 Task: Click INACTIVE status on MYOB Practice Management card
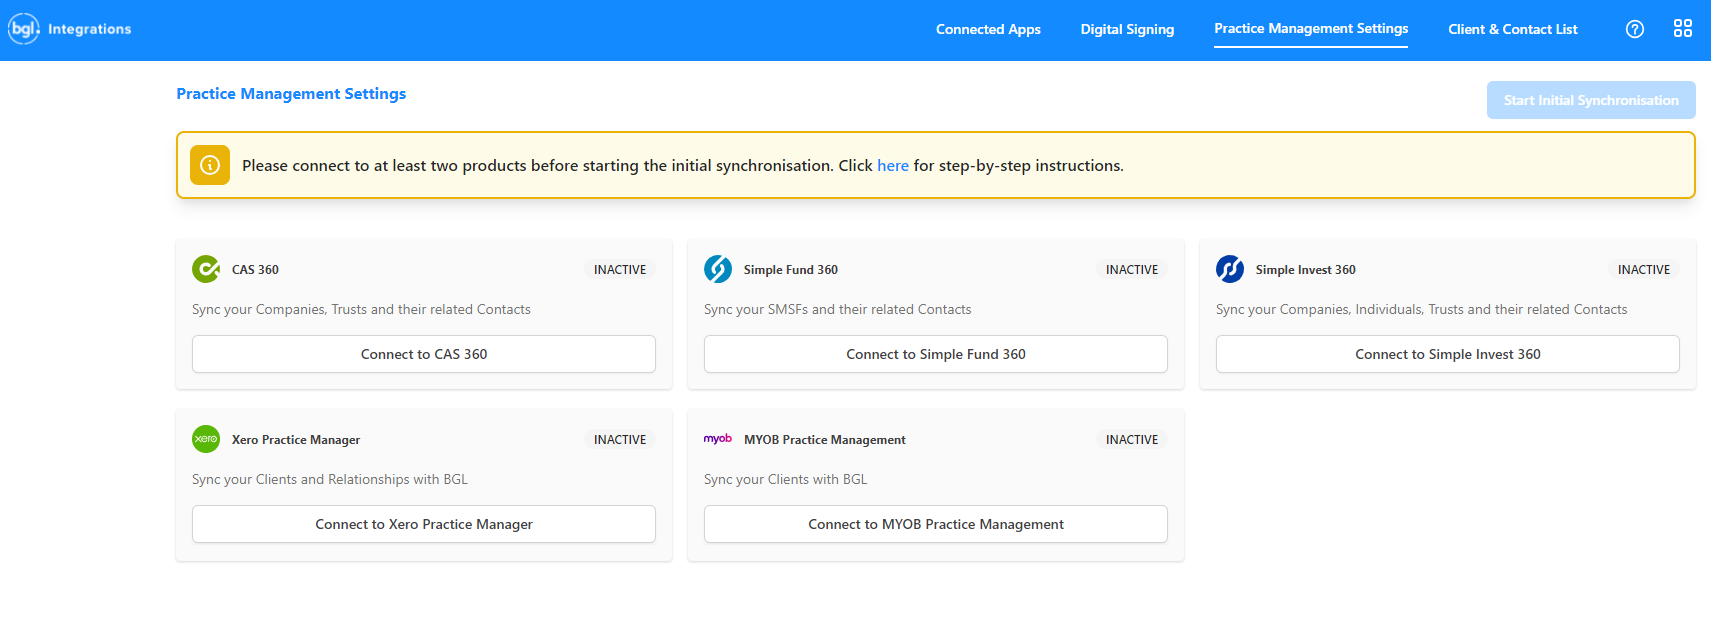coord(1132,440)
